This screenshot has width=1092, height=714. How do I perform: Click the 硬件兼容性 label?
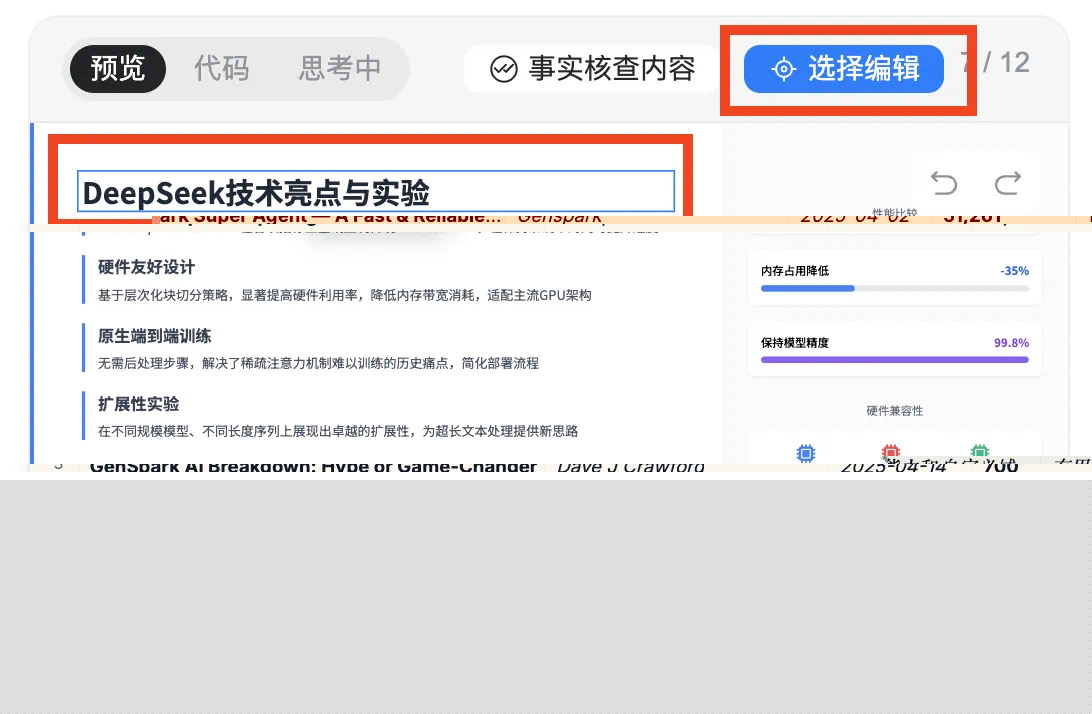tap(895, 411)
